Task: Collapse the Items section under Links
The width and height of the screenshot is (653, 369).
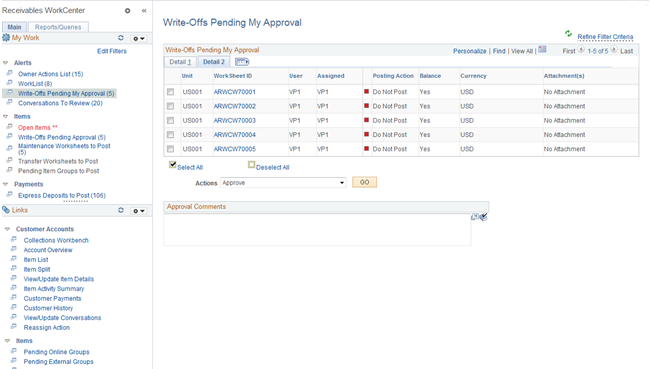Action: pos(7,341)
